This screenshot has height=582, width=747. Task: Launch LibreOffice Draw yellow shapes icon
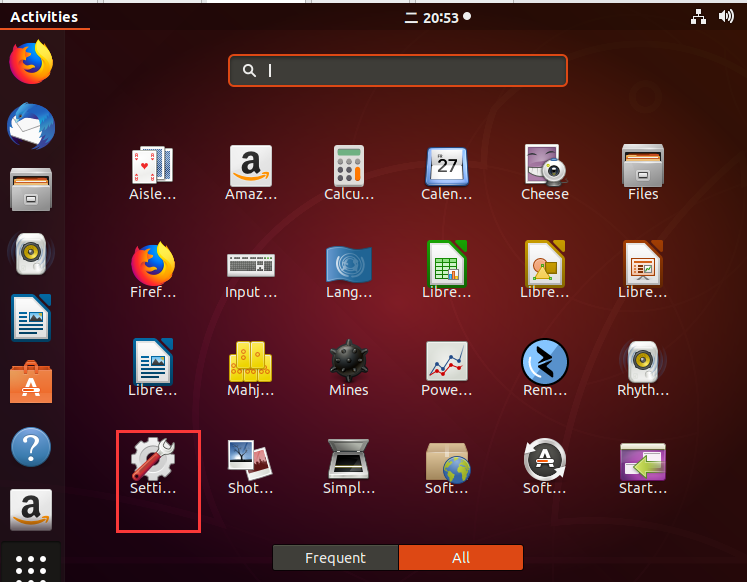tap(545, 271)
